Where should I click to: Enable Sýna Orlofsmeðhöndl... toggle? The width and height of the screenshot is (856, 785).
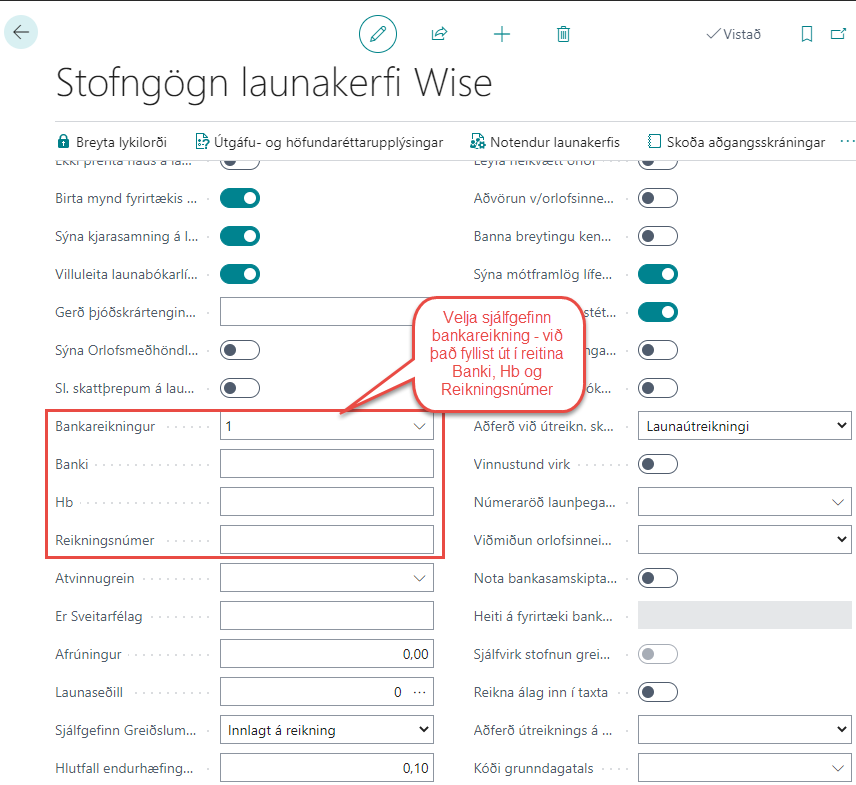[240, 350]
